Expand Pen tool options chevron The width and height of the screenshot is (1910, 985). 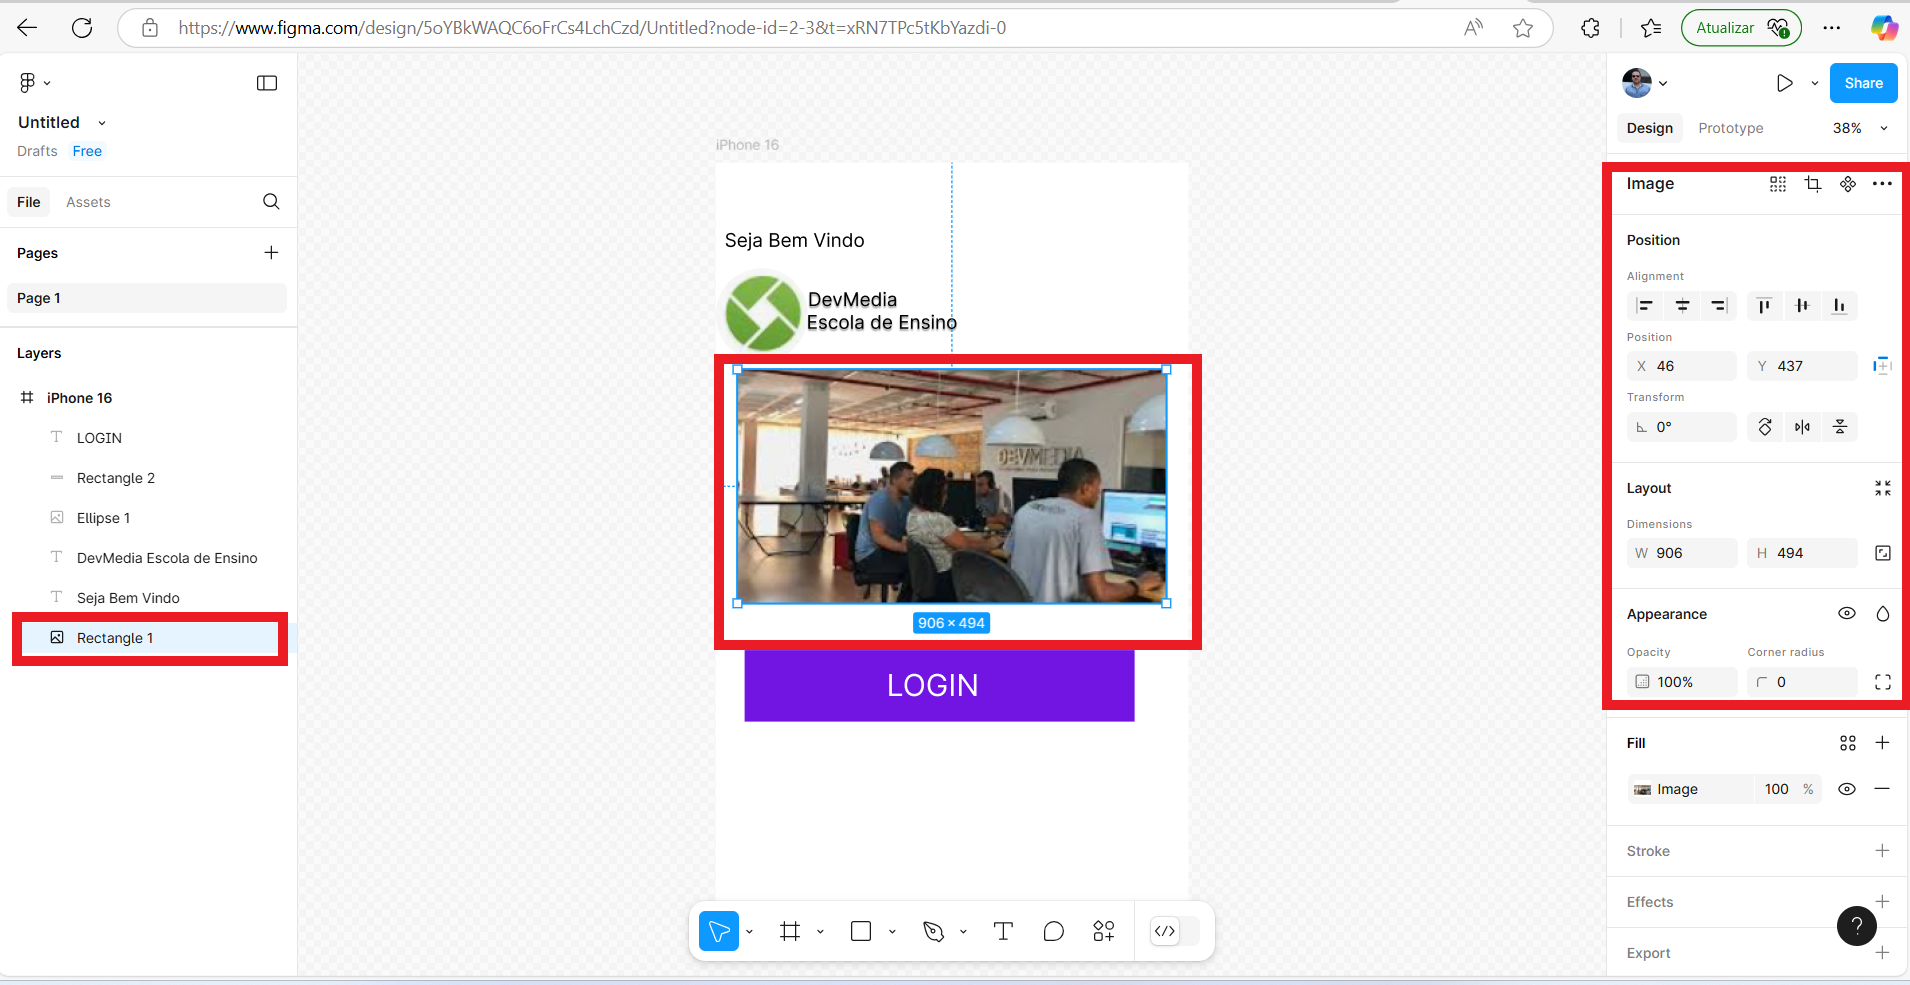pyautogui.click(x=963, y=931)
